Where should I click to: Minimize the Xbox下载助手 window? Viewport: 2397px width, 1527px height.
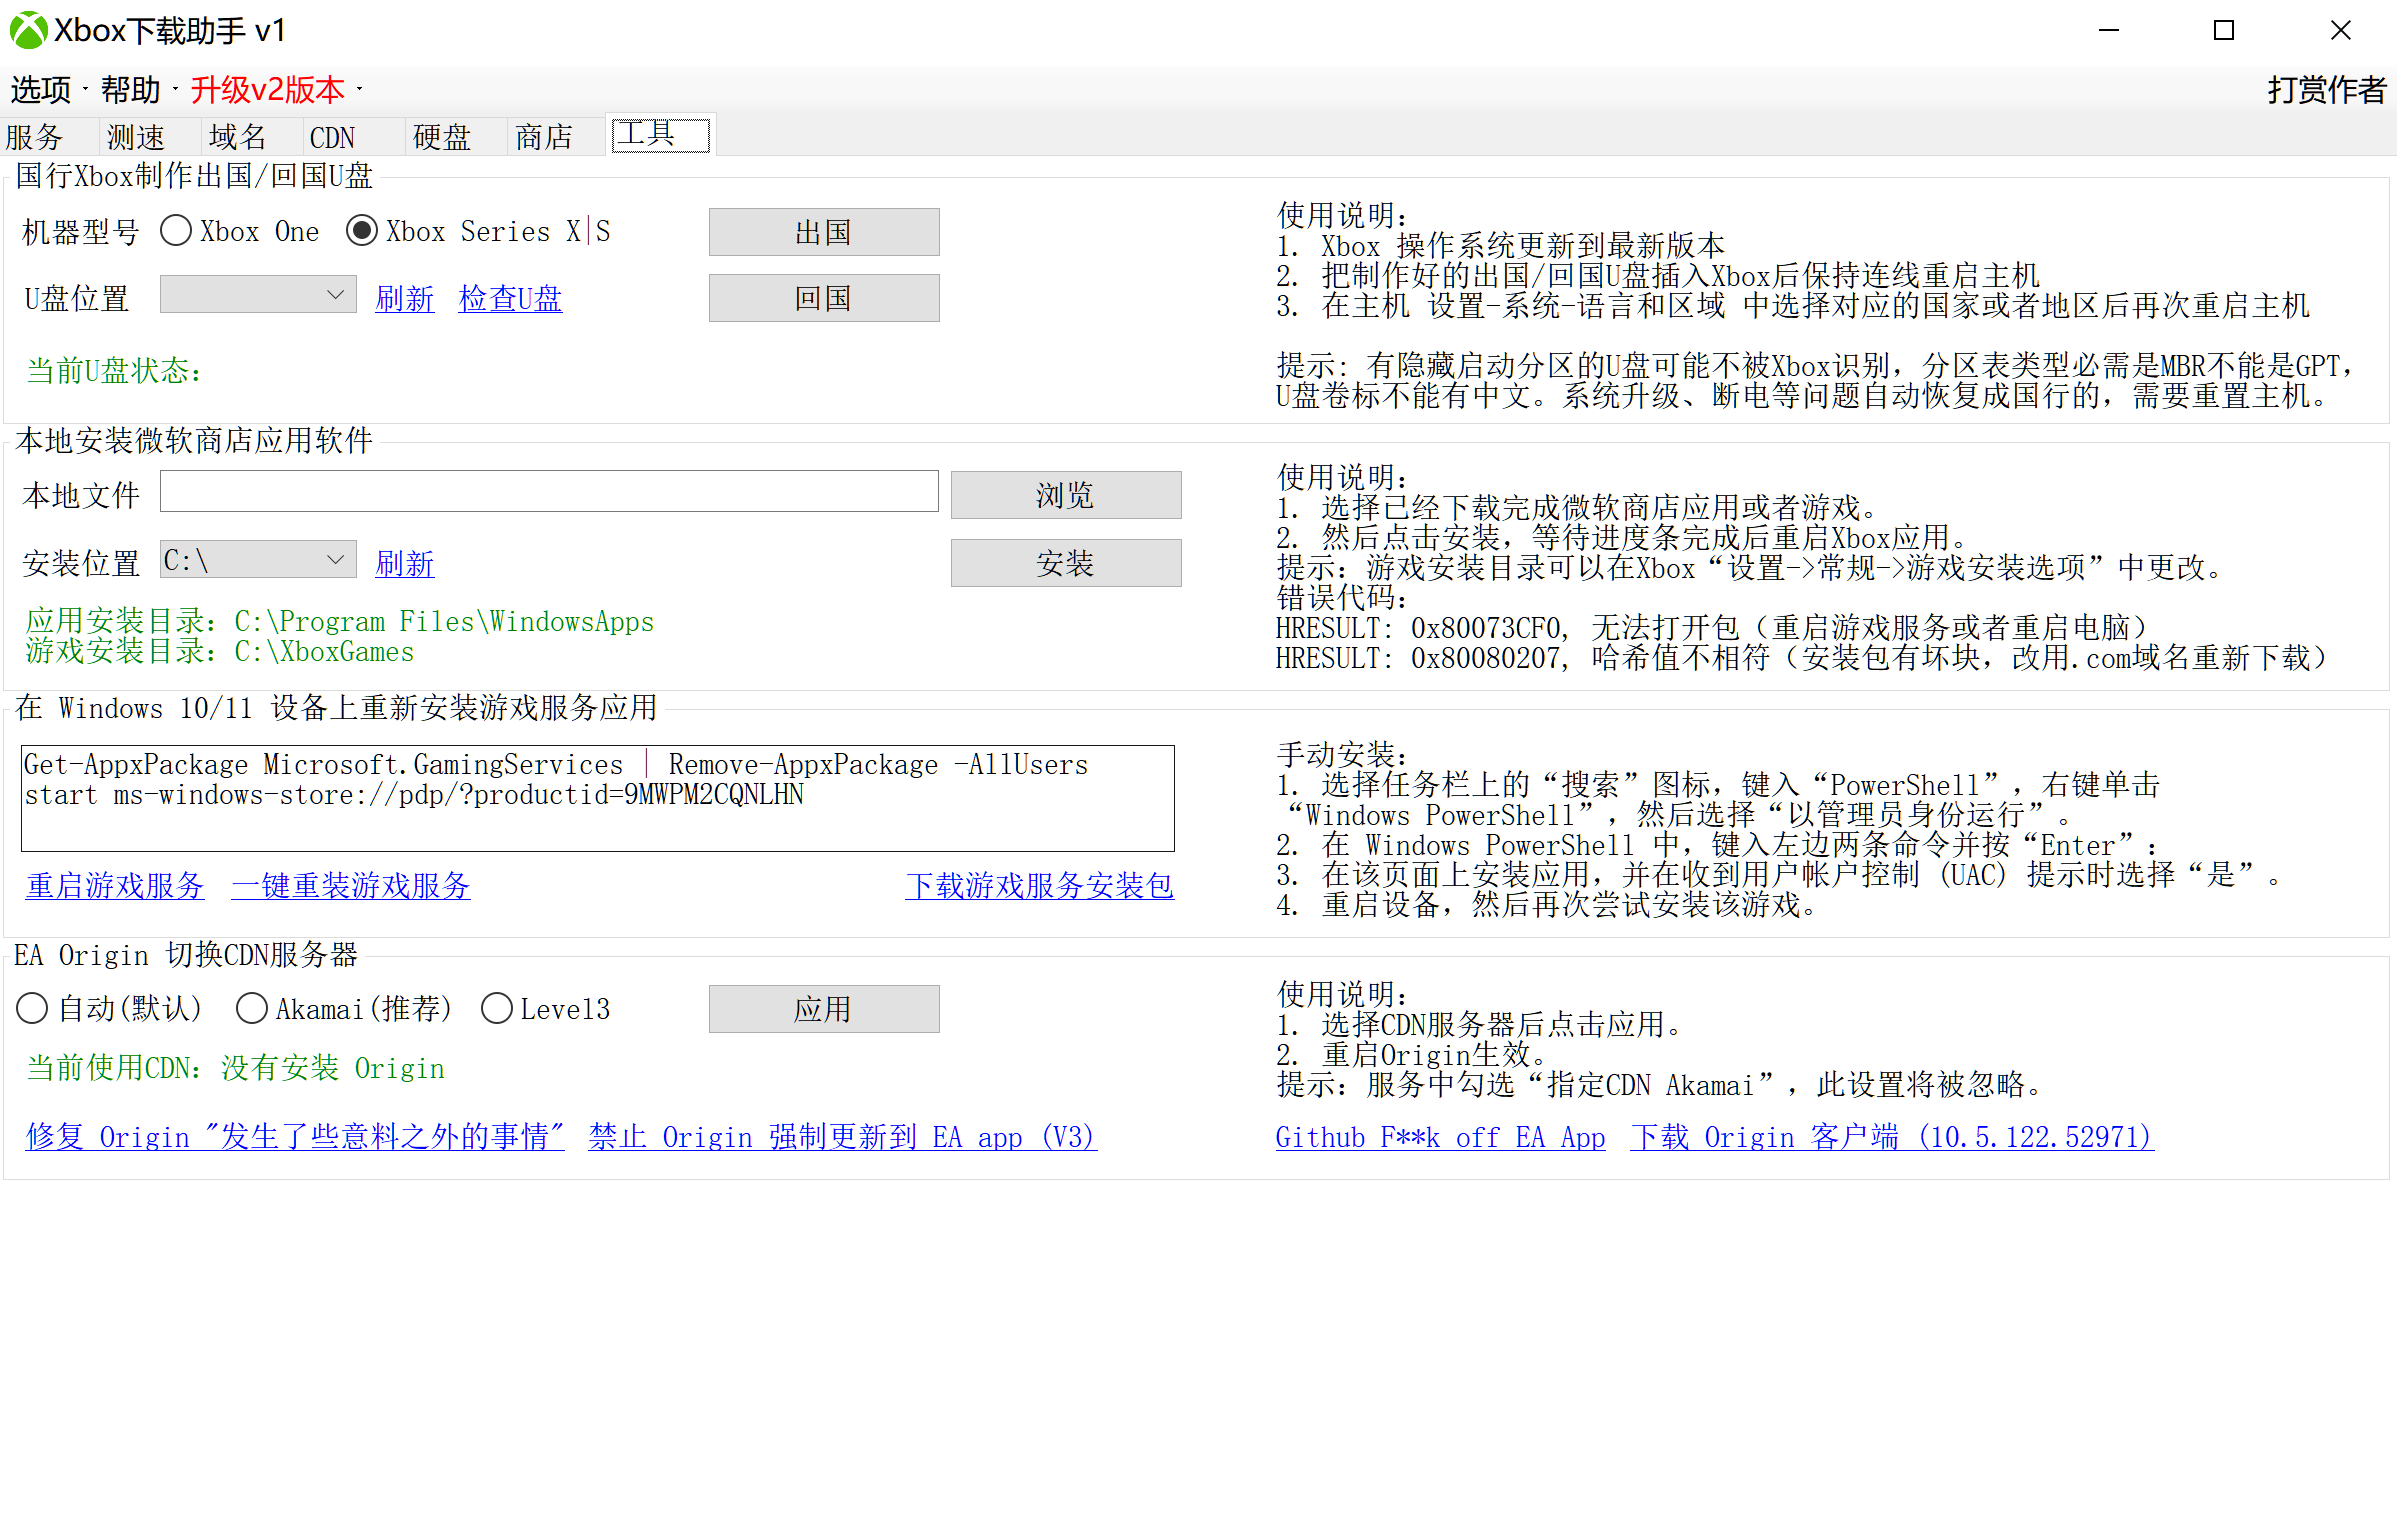(x=2109, y=30)
